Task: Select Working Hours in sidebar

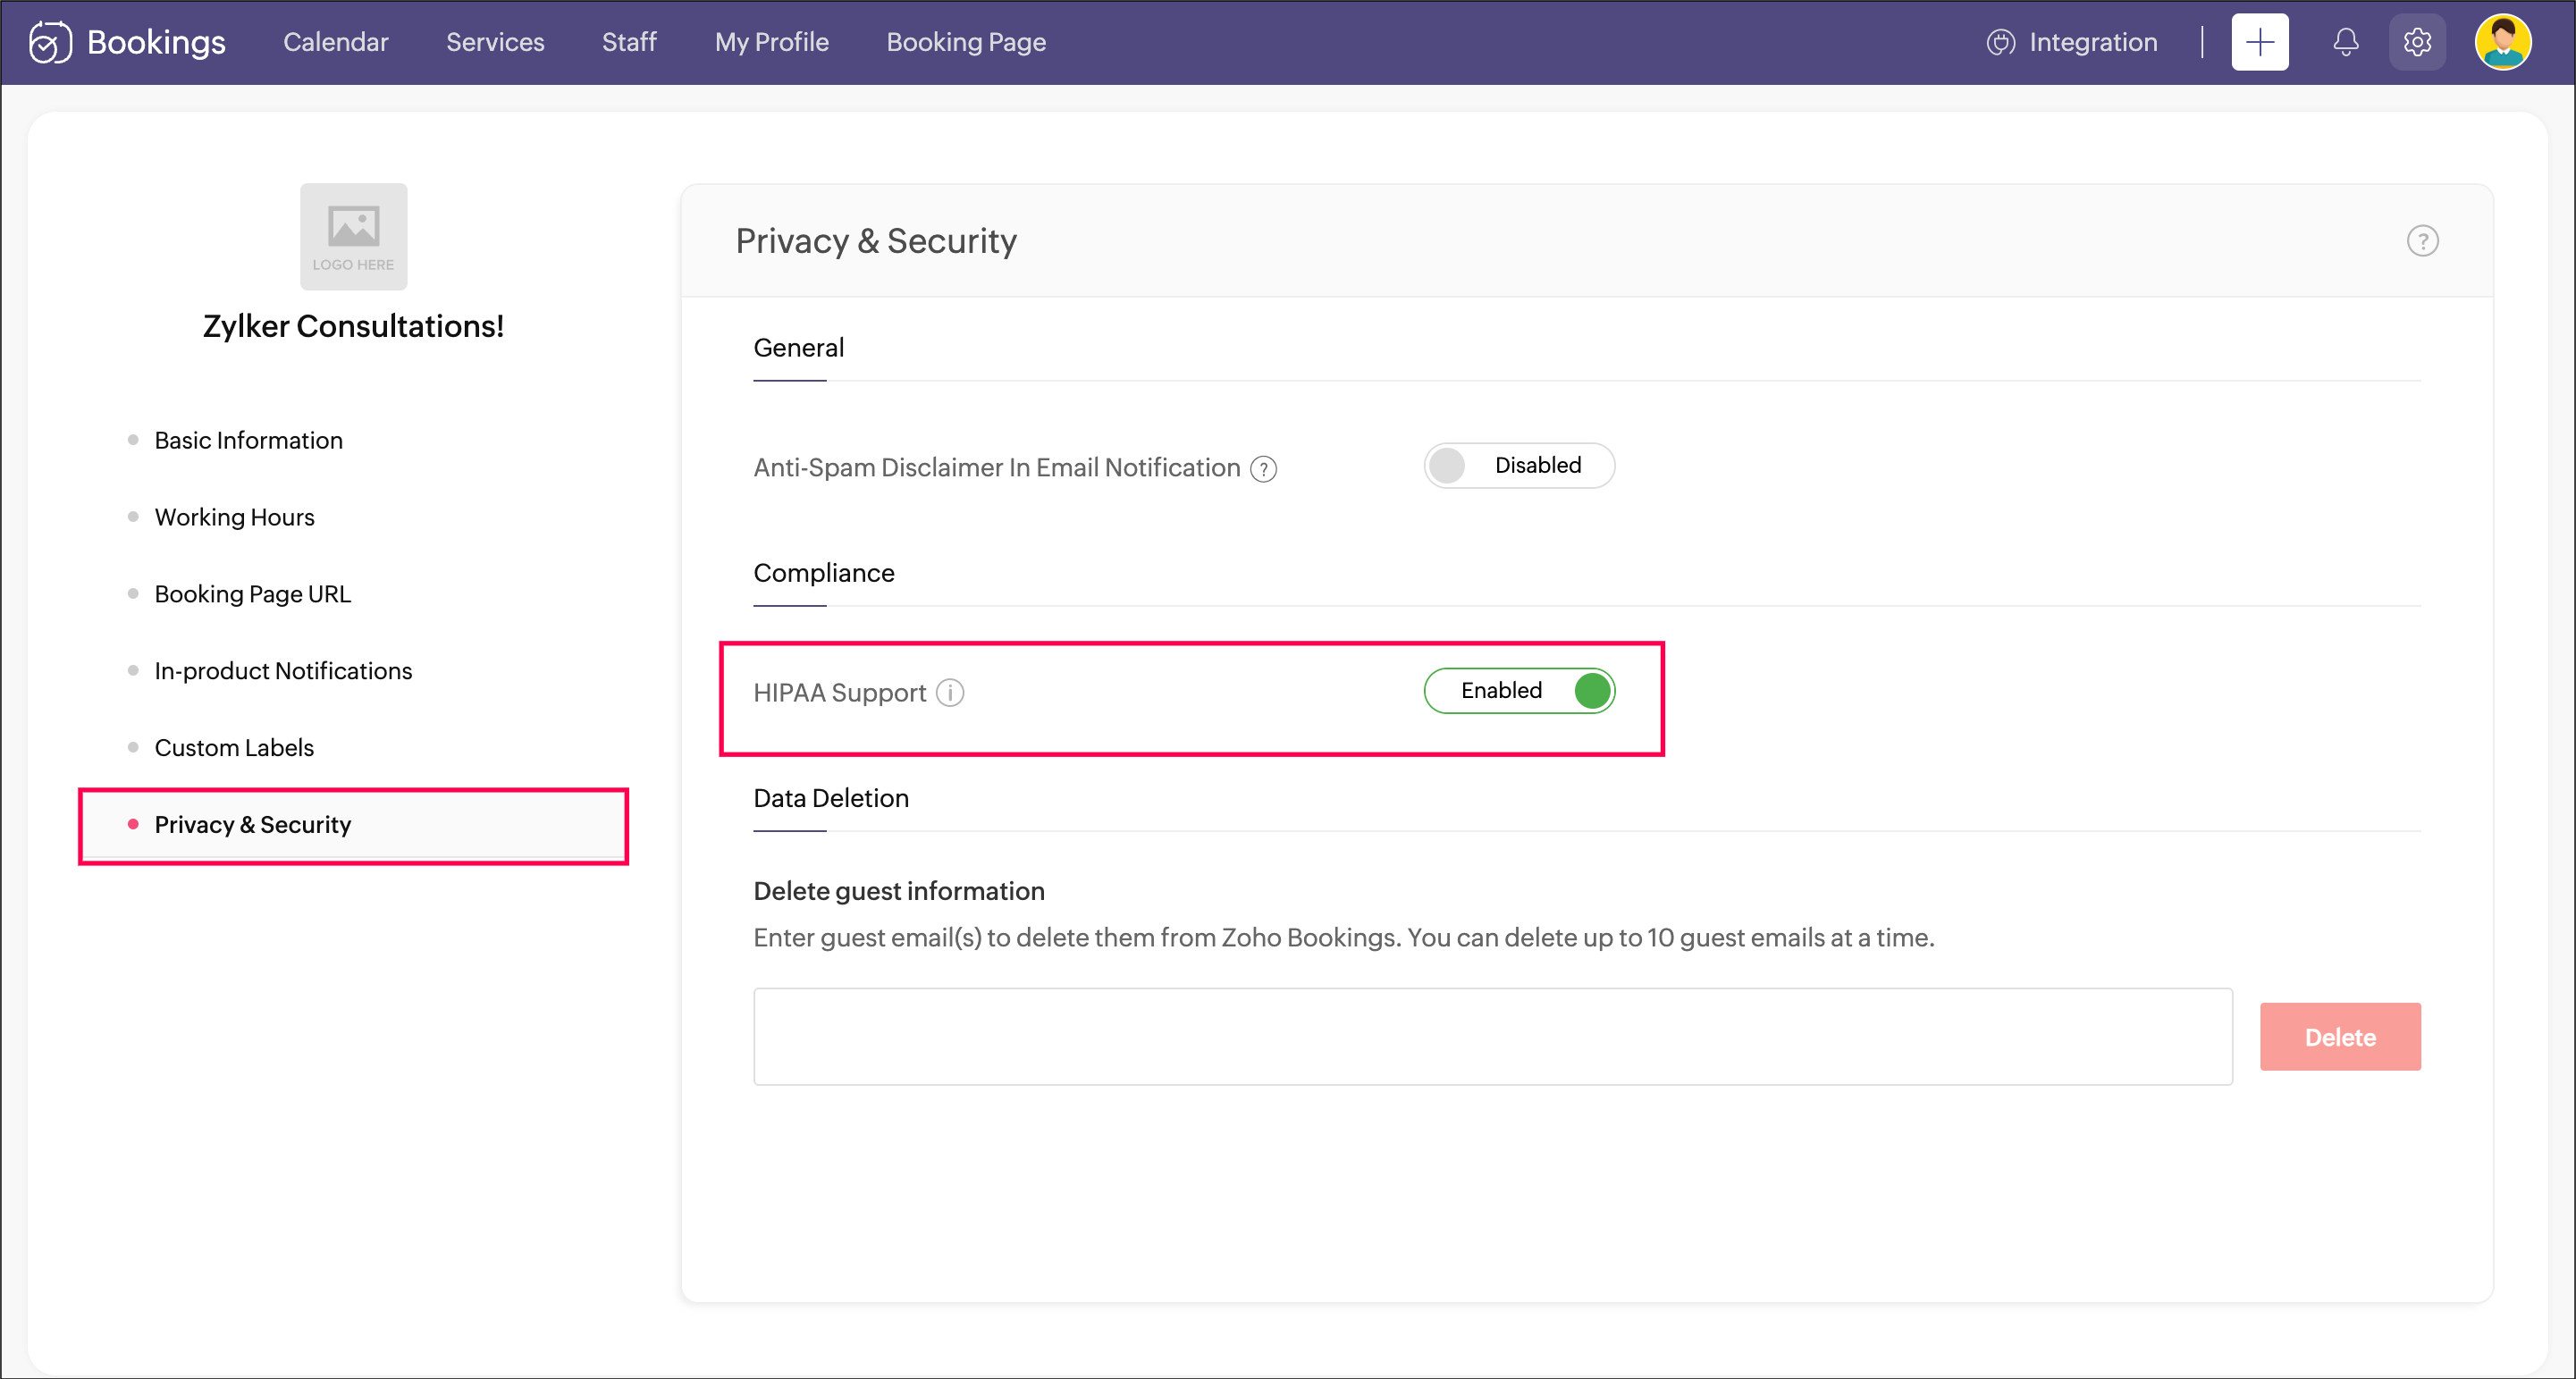Action: [x=234, y=517]
